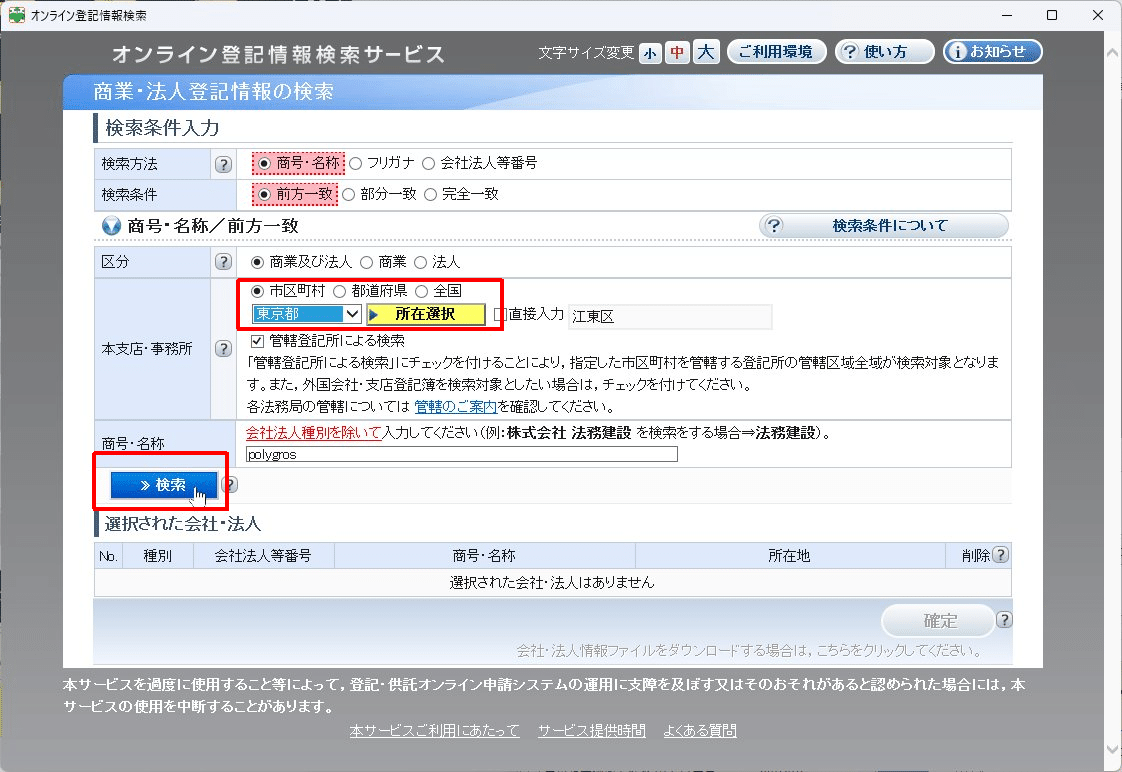Open the ご利用環境 page

click(x=776, y=52)
